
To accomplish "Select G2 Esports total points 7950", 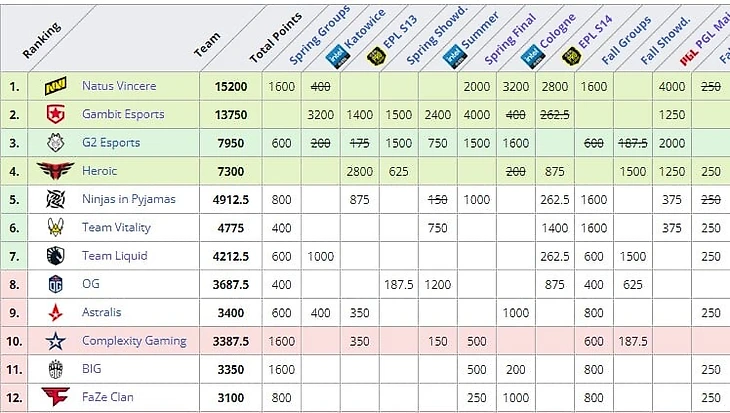I will click(231, 143).
